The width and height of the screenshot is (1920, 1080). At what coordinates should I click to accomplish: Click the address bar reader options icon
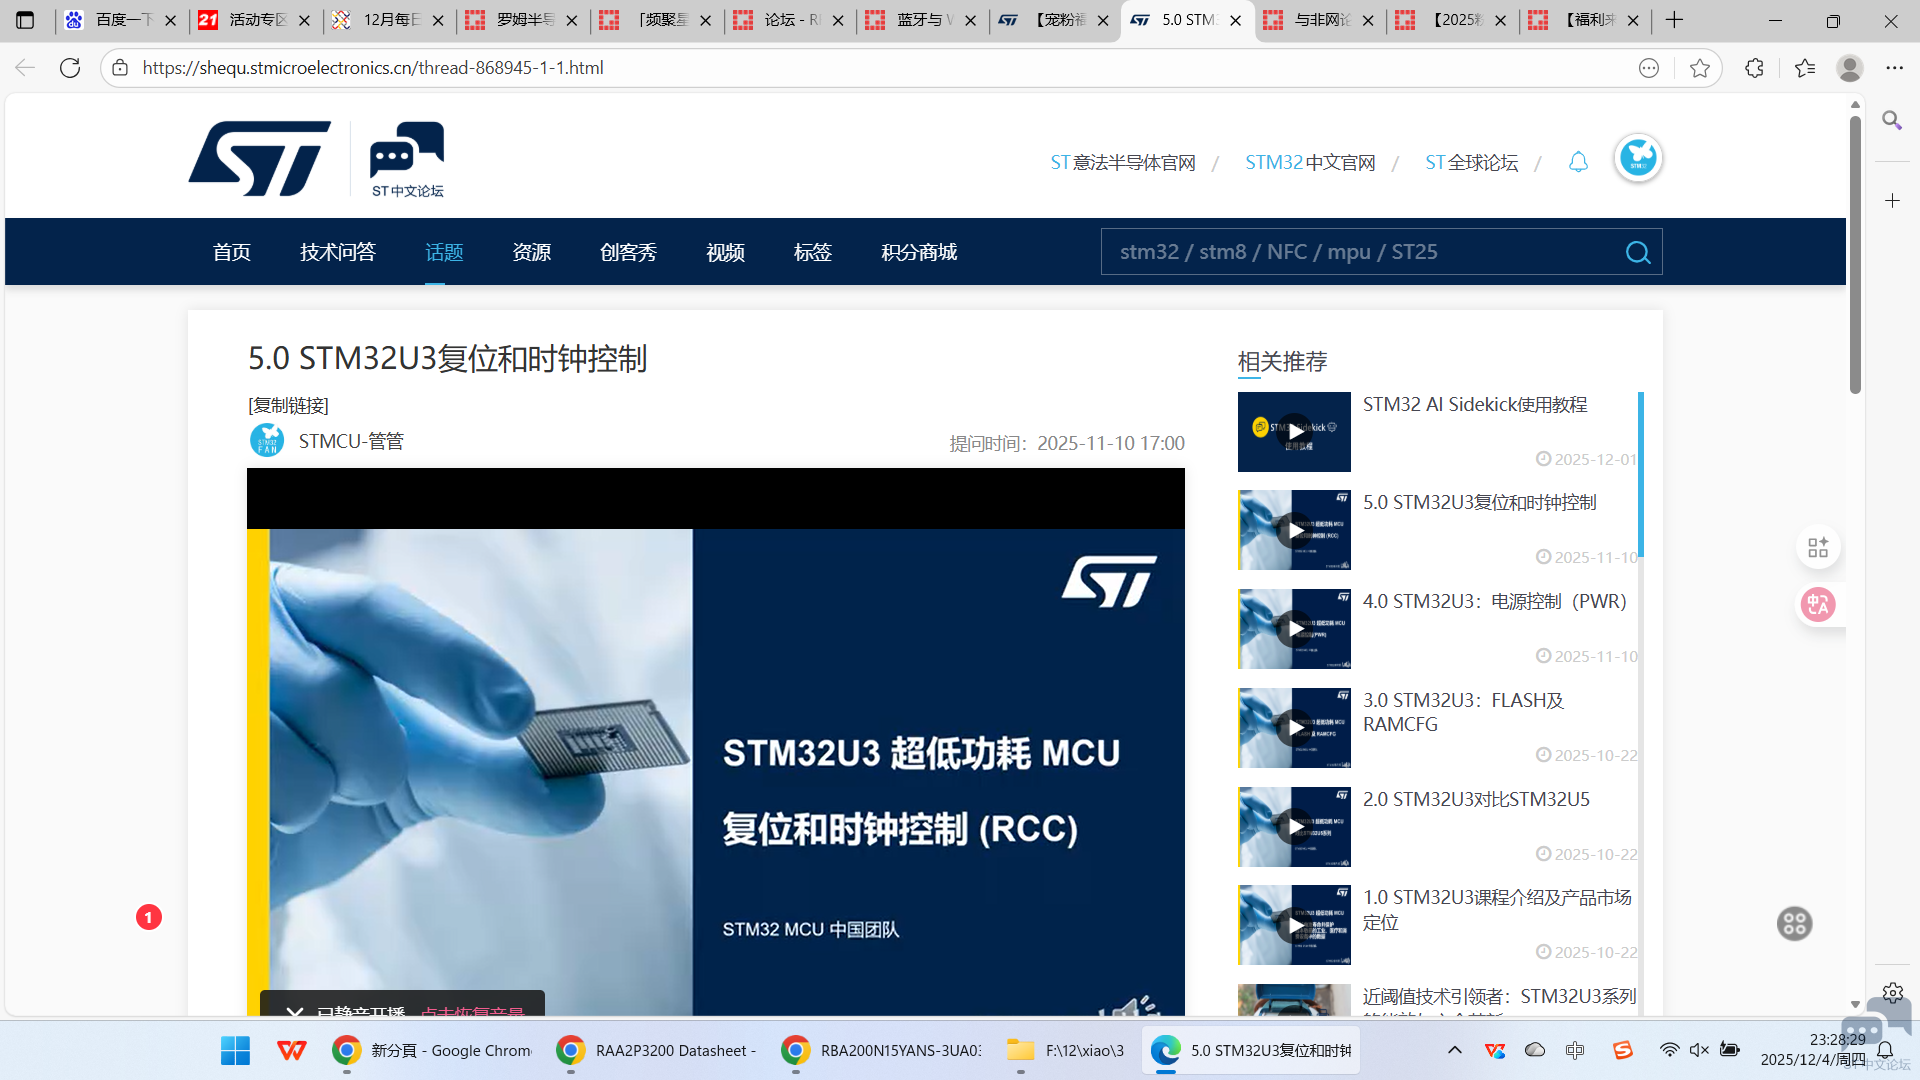[x=1649, y=68]
